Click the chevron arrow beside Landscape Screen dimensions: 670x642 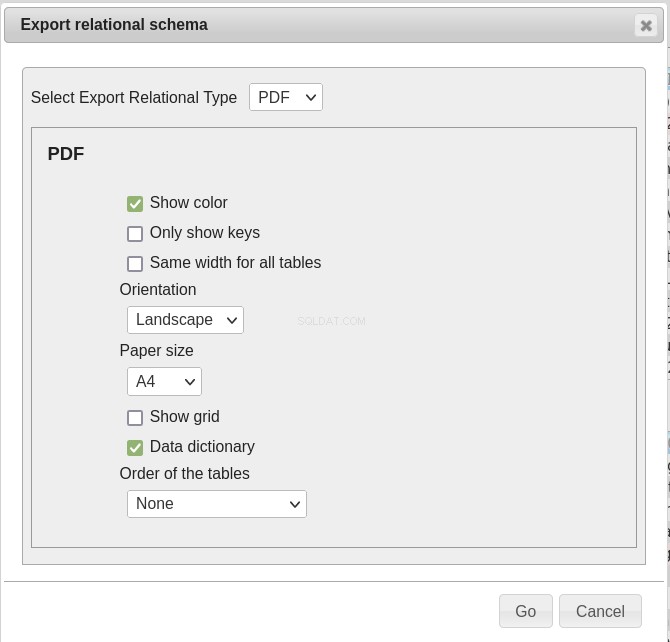[232, 320]
